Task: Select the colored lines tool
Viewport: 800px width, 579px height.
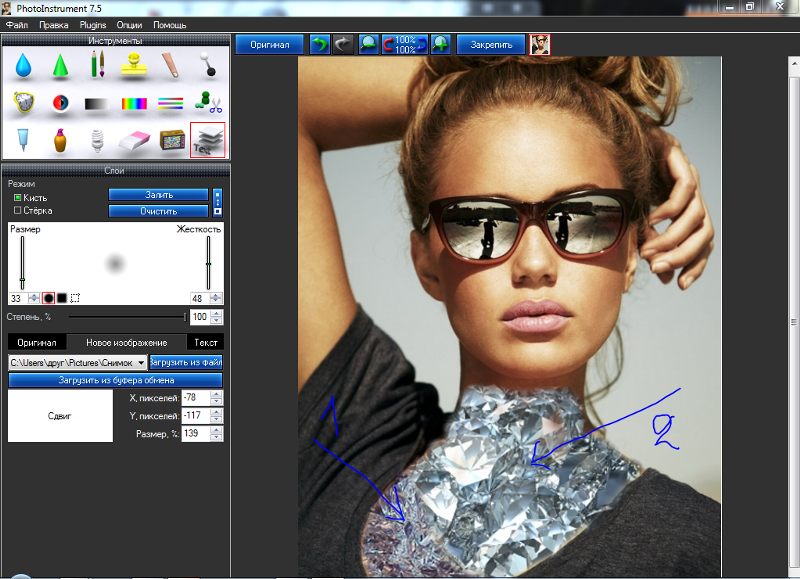Action: pyautogui.click(x=170, y=104)
